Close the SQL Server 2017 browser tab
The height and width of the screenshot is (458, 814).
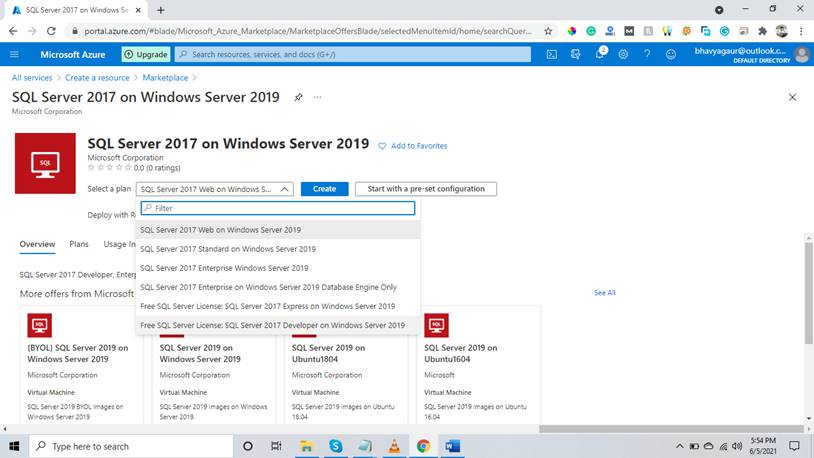coord(138,10)
